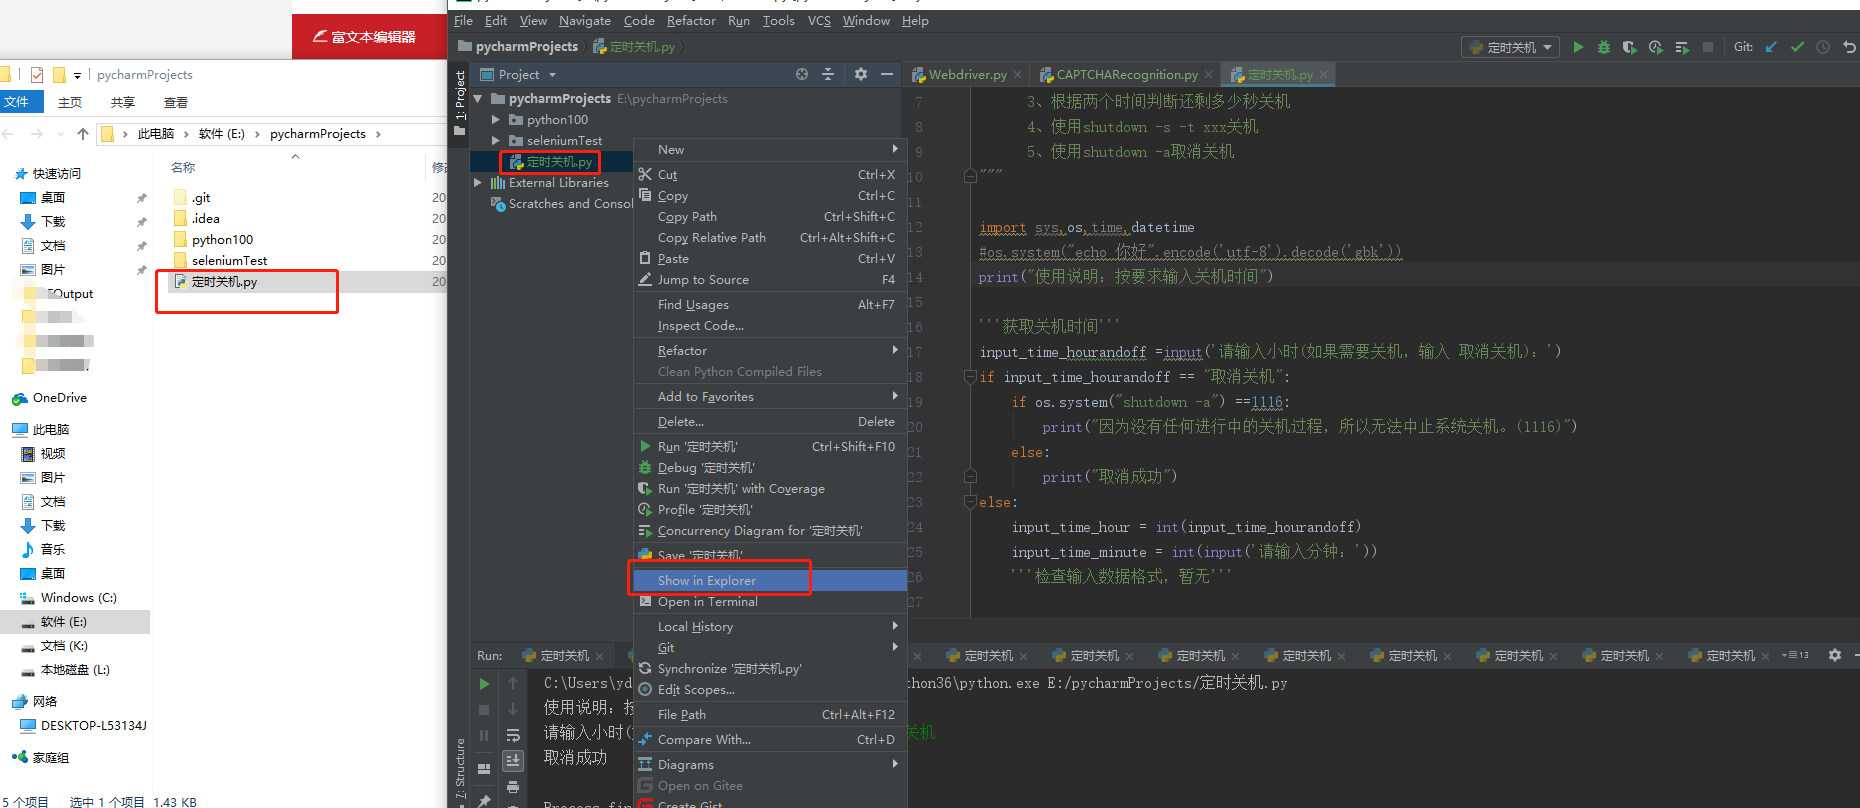
Task: Toggle the 1: Project tool window stripe
Action: point(460,102)
